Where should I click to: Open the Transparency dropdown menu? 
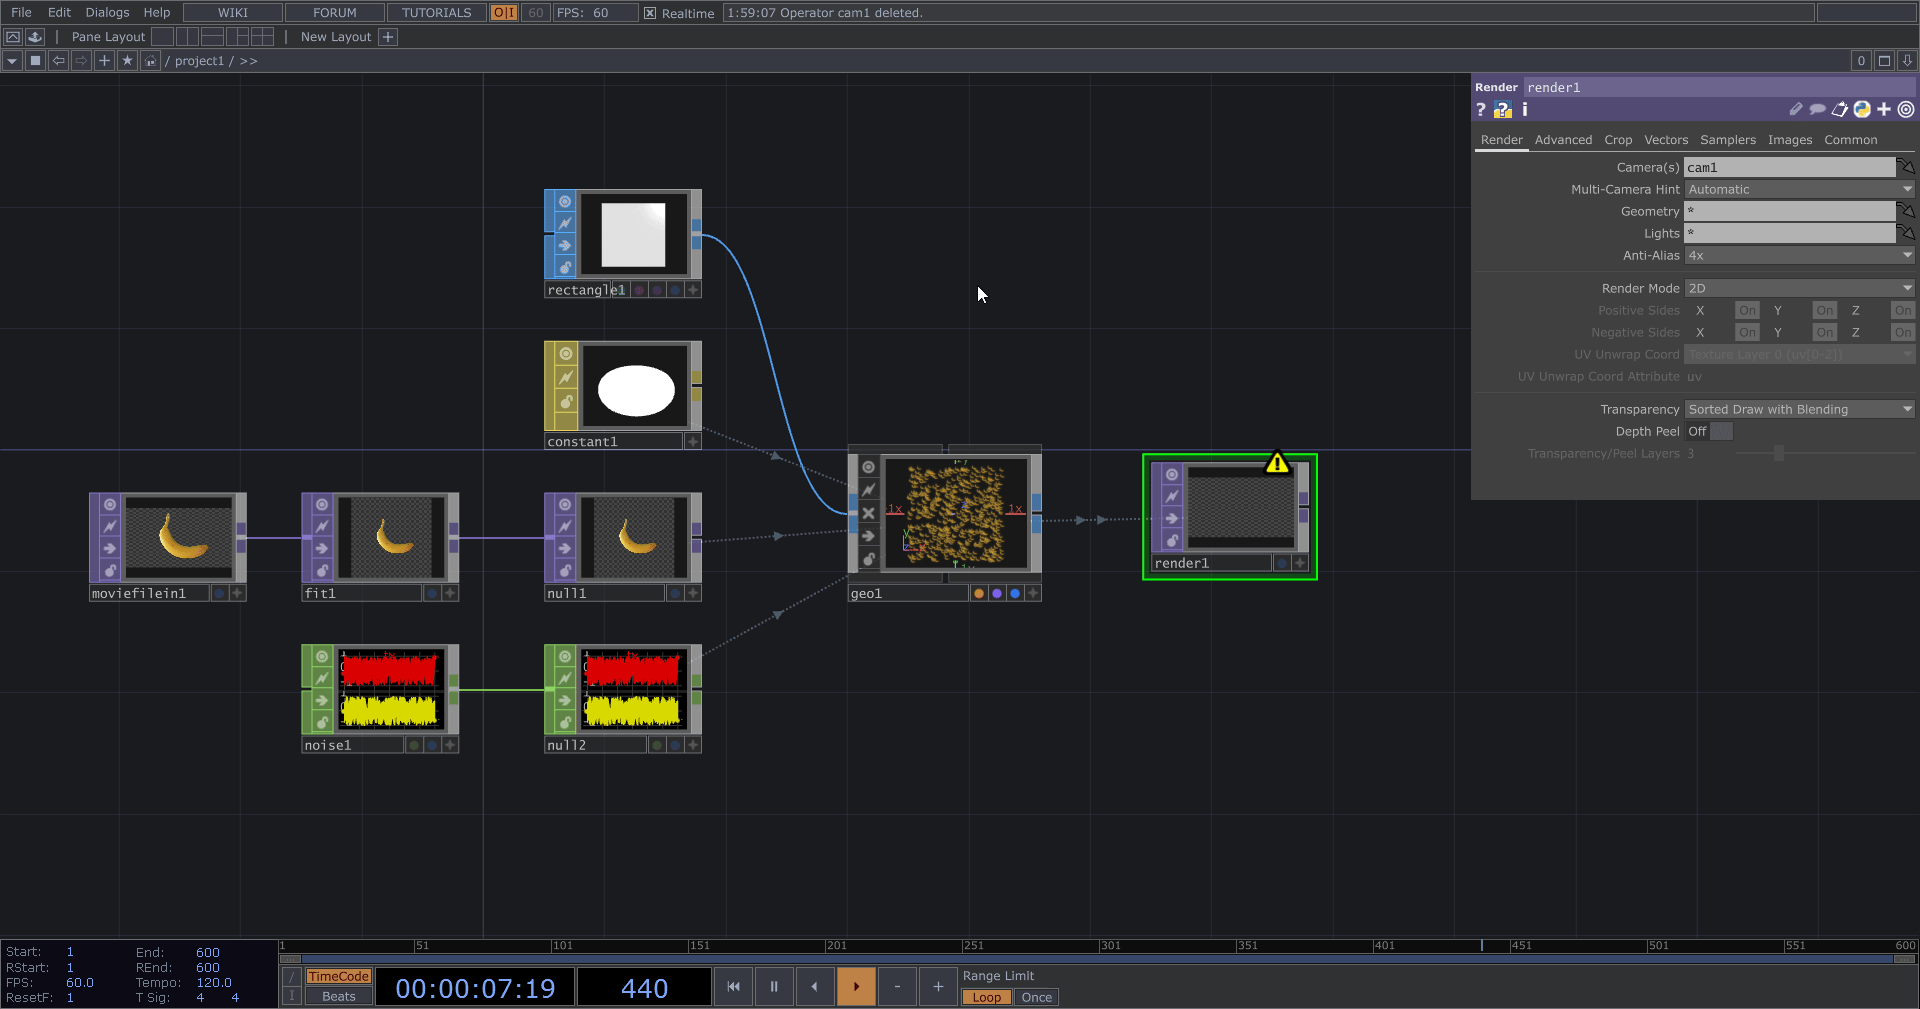[x=1798, y=410]
